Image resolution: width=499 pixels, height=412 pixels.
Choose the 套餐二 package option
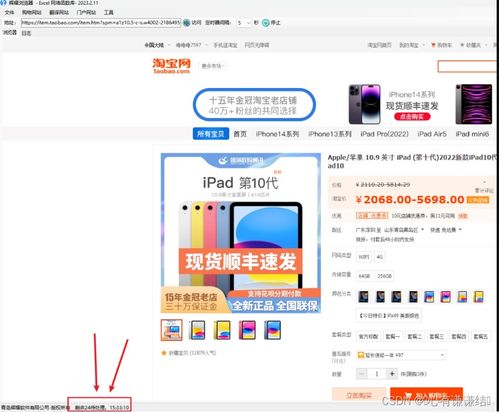(415, 337)
